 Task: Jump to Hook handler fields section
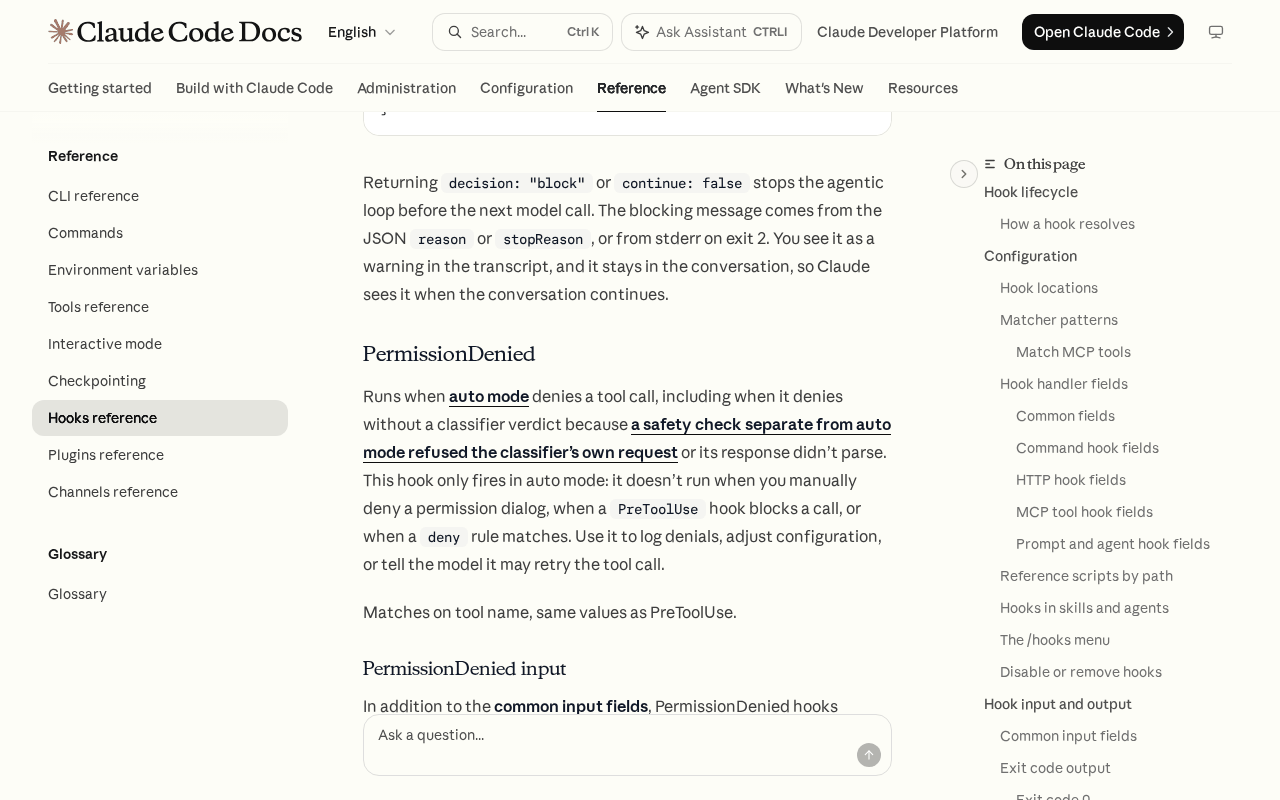point(1064,384)
